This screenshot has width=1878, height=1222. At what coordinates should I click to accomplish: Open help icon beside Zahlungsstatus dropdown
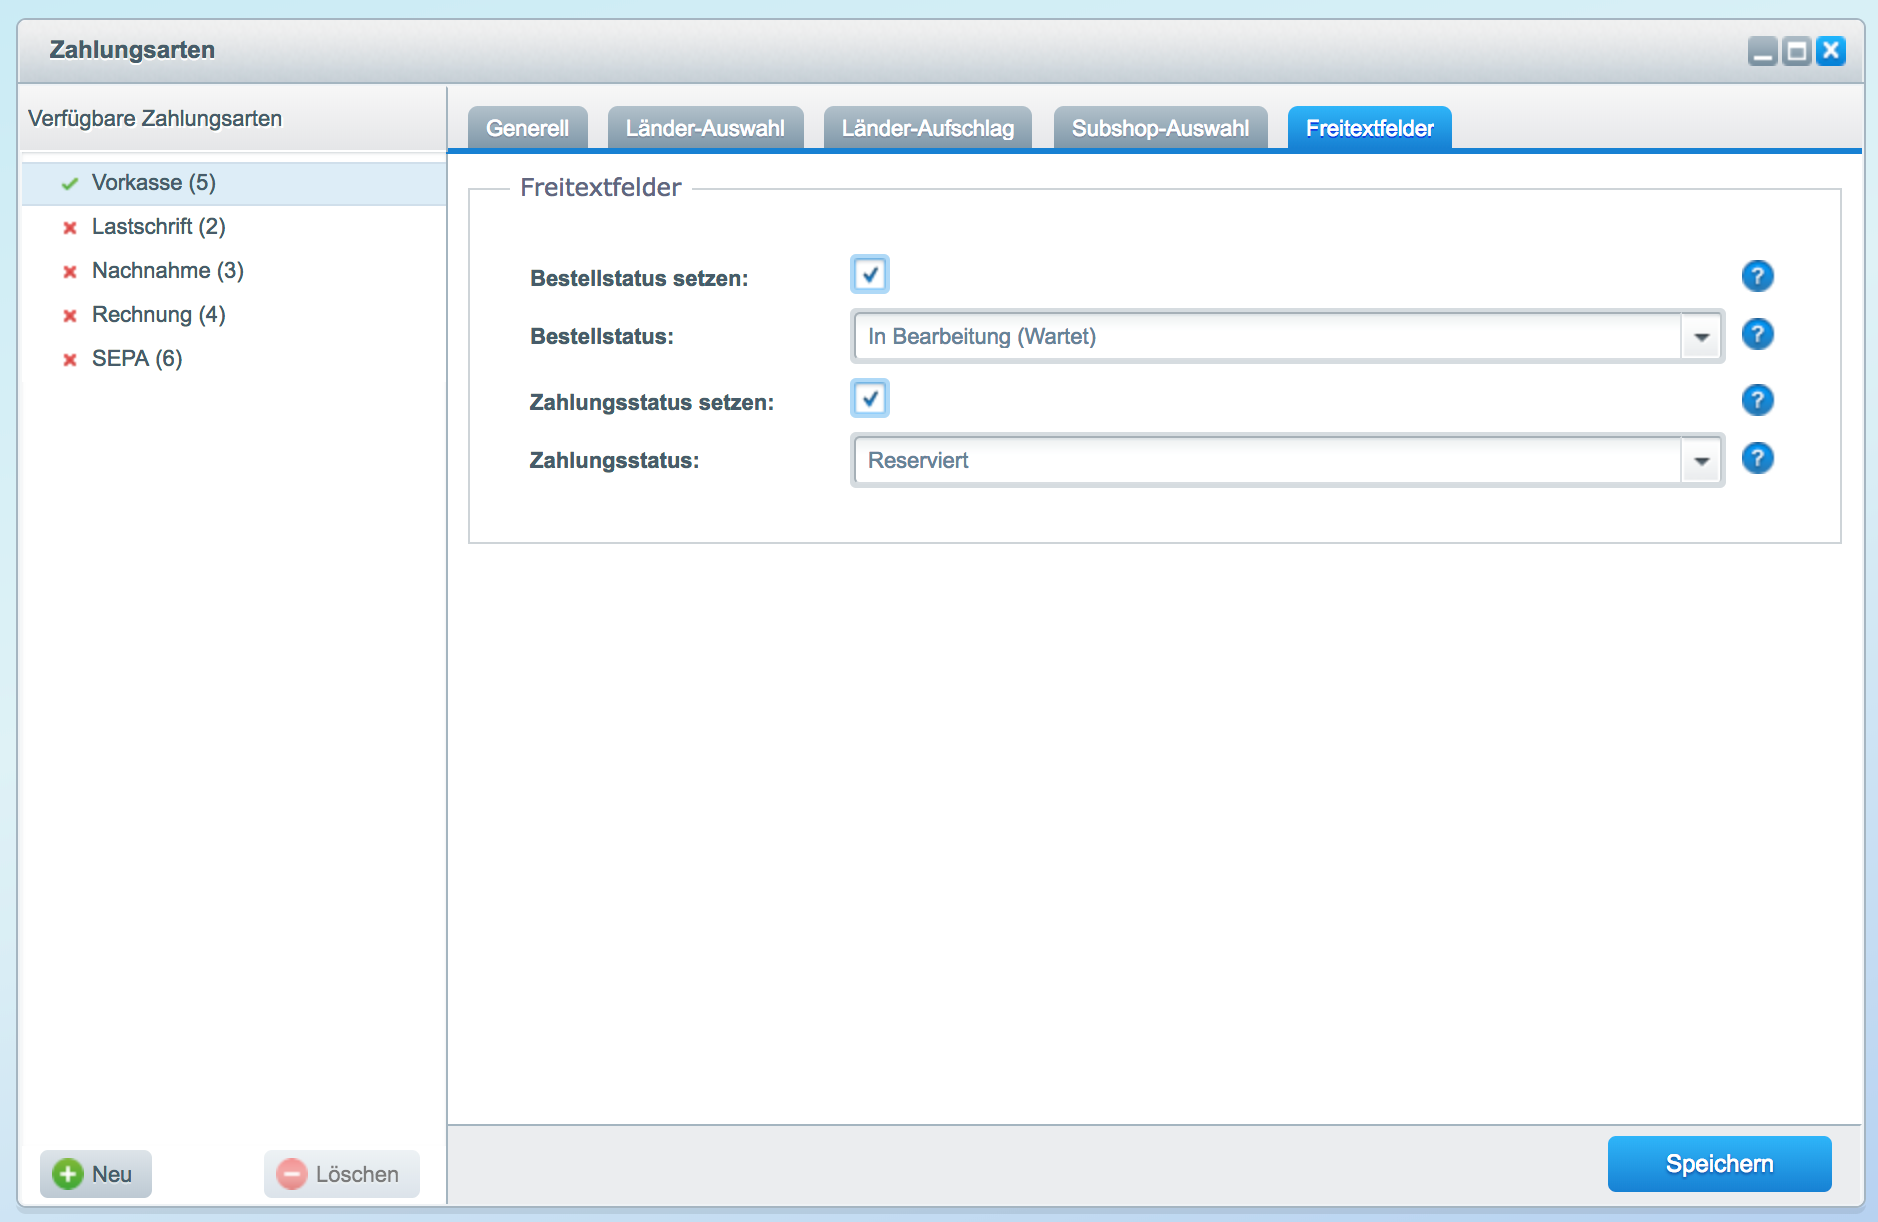click(x=1757, y=458)
